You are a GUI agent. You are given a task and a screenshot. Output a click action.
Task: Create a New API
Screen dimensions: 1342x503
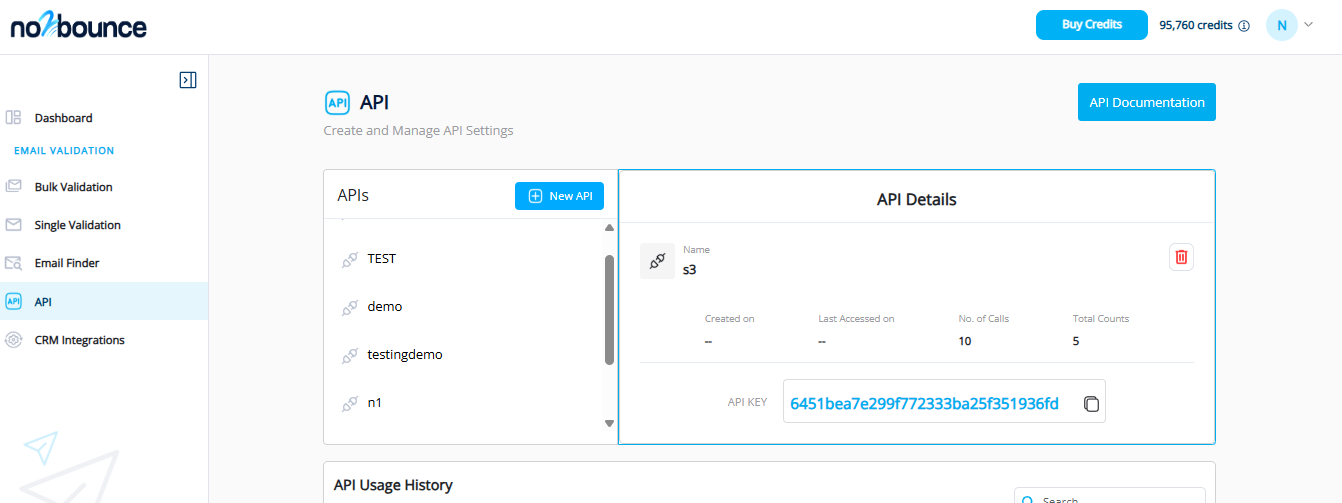(x=559, y=196)
